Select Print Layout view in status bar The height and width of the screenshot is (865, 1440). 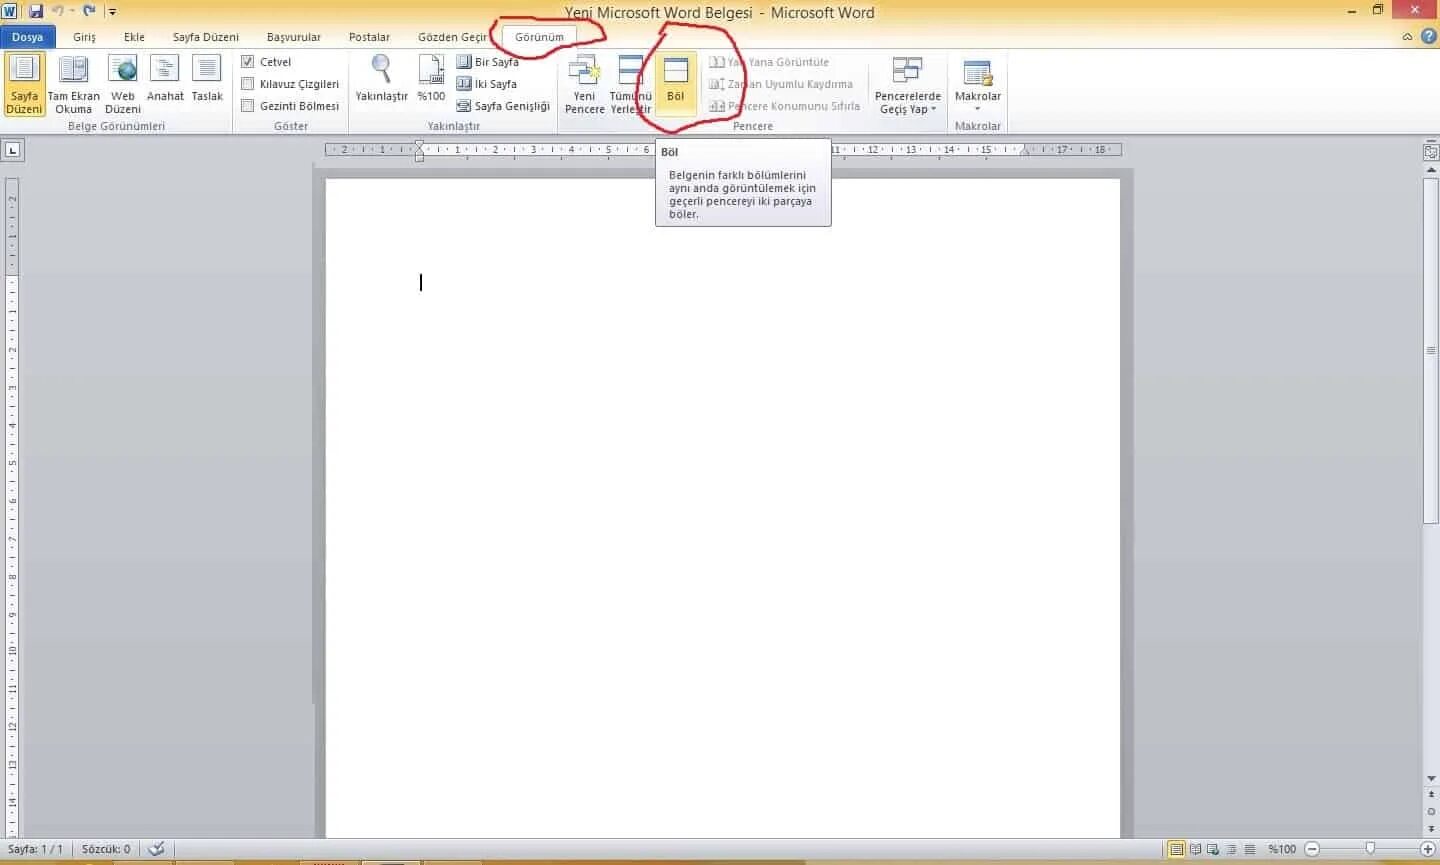pyautogui.click(x=1177, y=849)
